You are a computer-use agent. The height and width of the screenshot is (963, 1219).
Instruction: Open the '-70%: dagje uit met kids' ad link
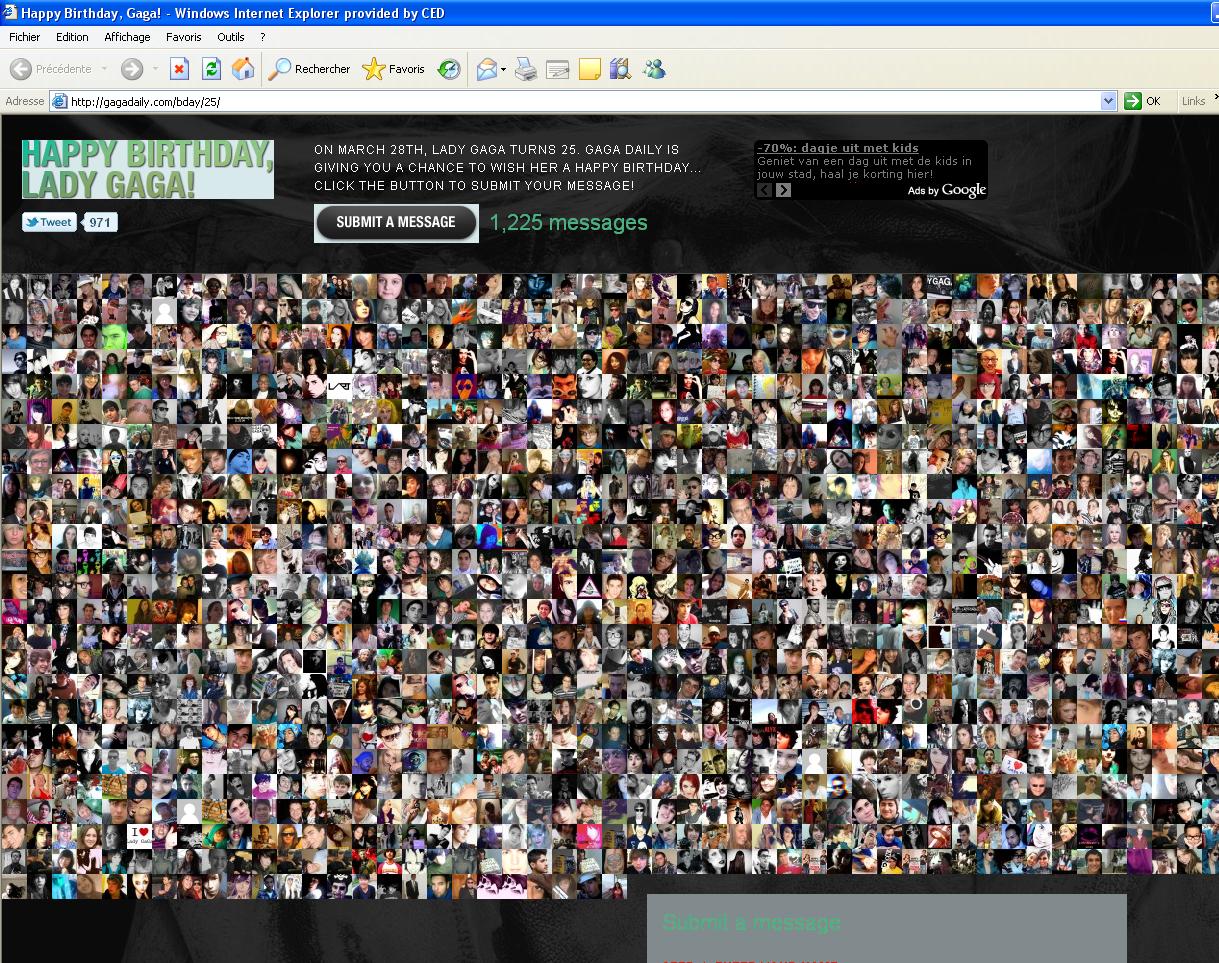click(x=838, y=148)
